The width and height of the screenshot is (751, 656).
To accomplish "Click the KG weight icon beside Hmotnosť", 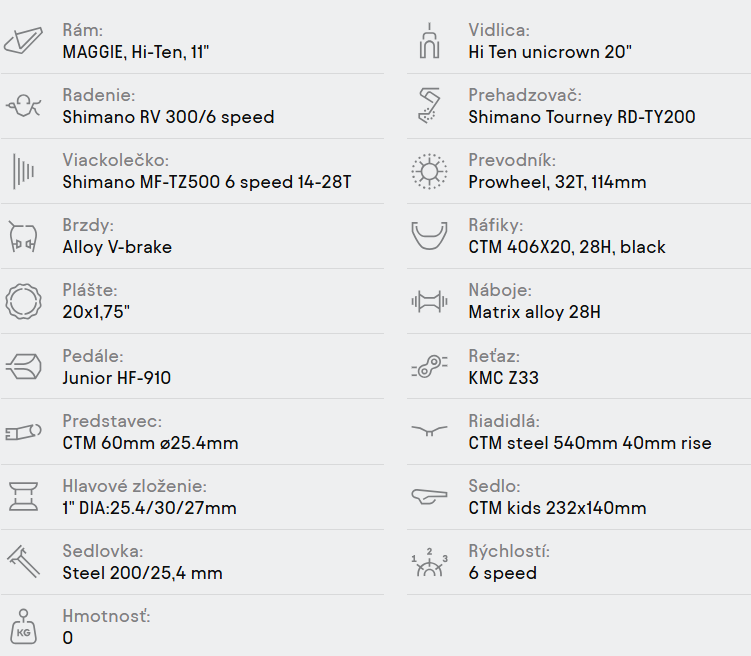I will [x=24, y=627].
